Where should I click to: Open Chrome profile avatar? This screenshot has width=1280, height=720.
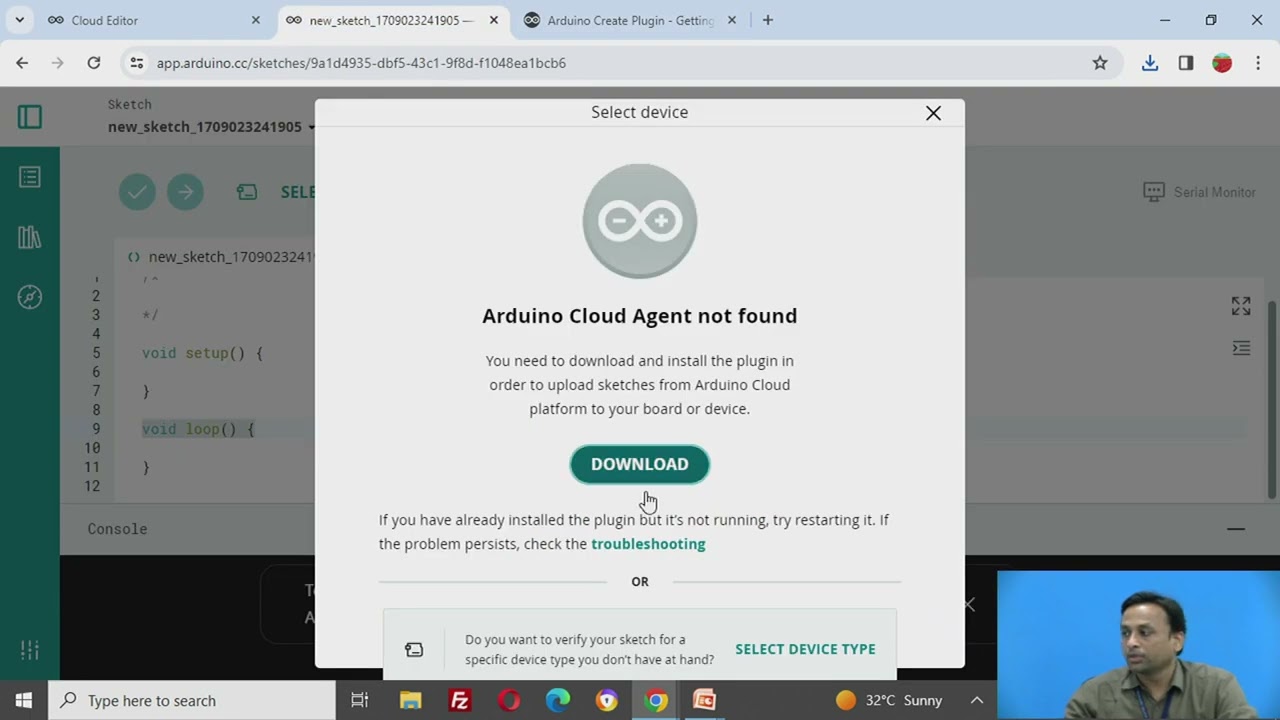pos(1222,63)
